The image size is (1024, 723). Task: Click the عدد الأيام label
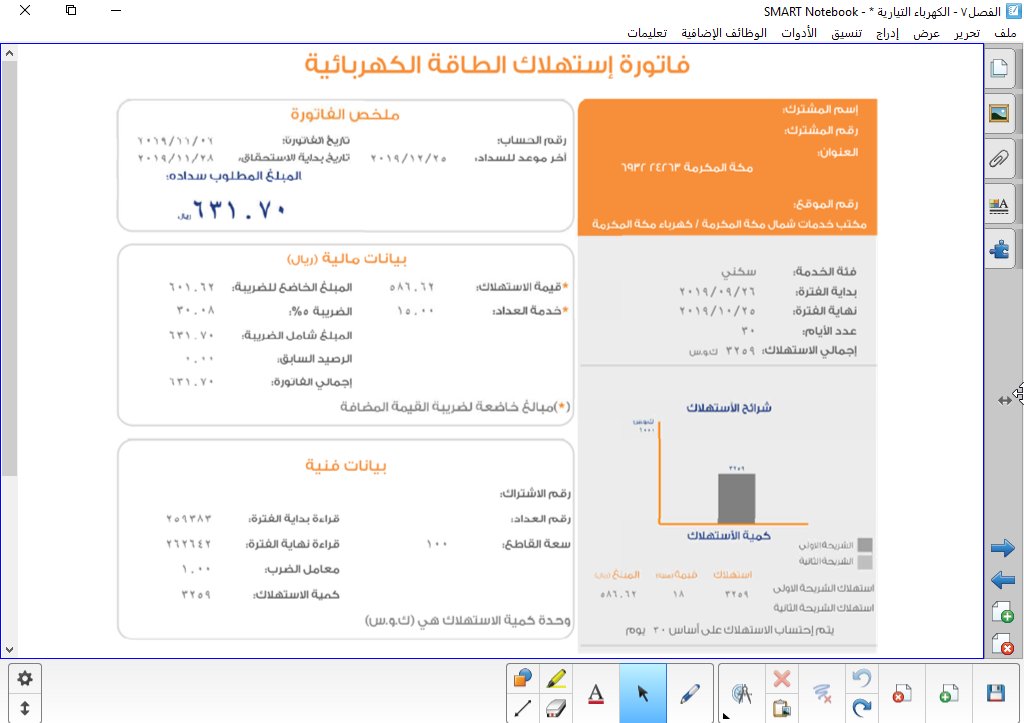[827, 330]
